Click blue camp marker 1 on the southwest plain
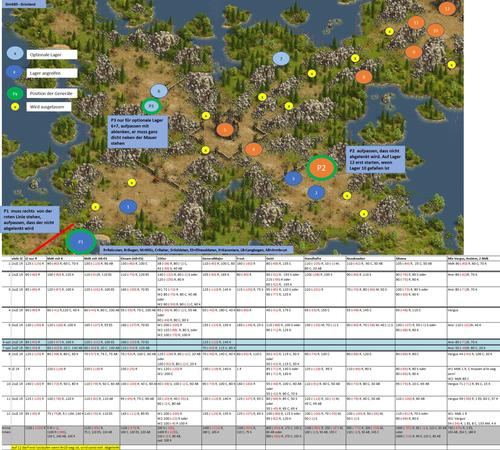500x450 pixels. click(x=128, y=207)
